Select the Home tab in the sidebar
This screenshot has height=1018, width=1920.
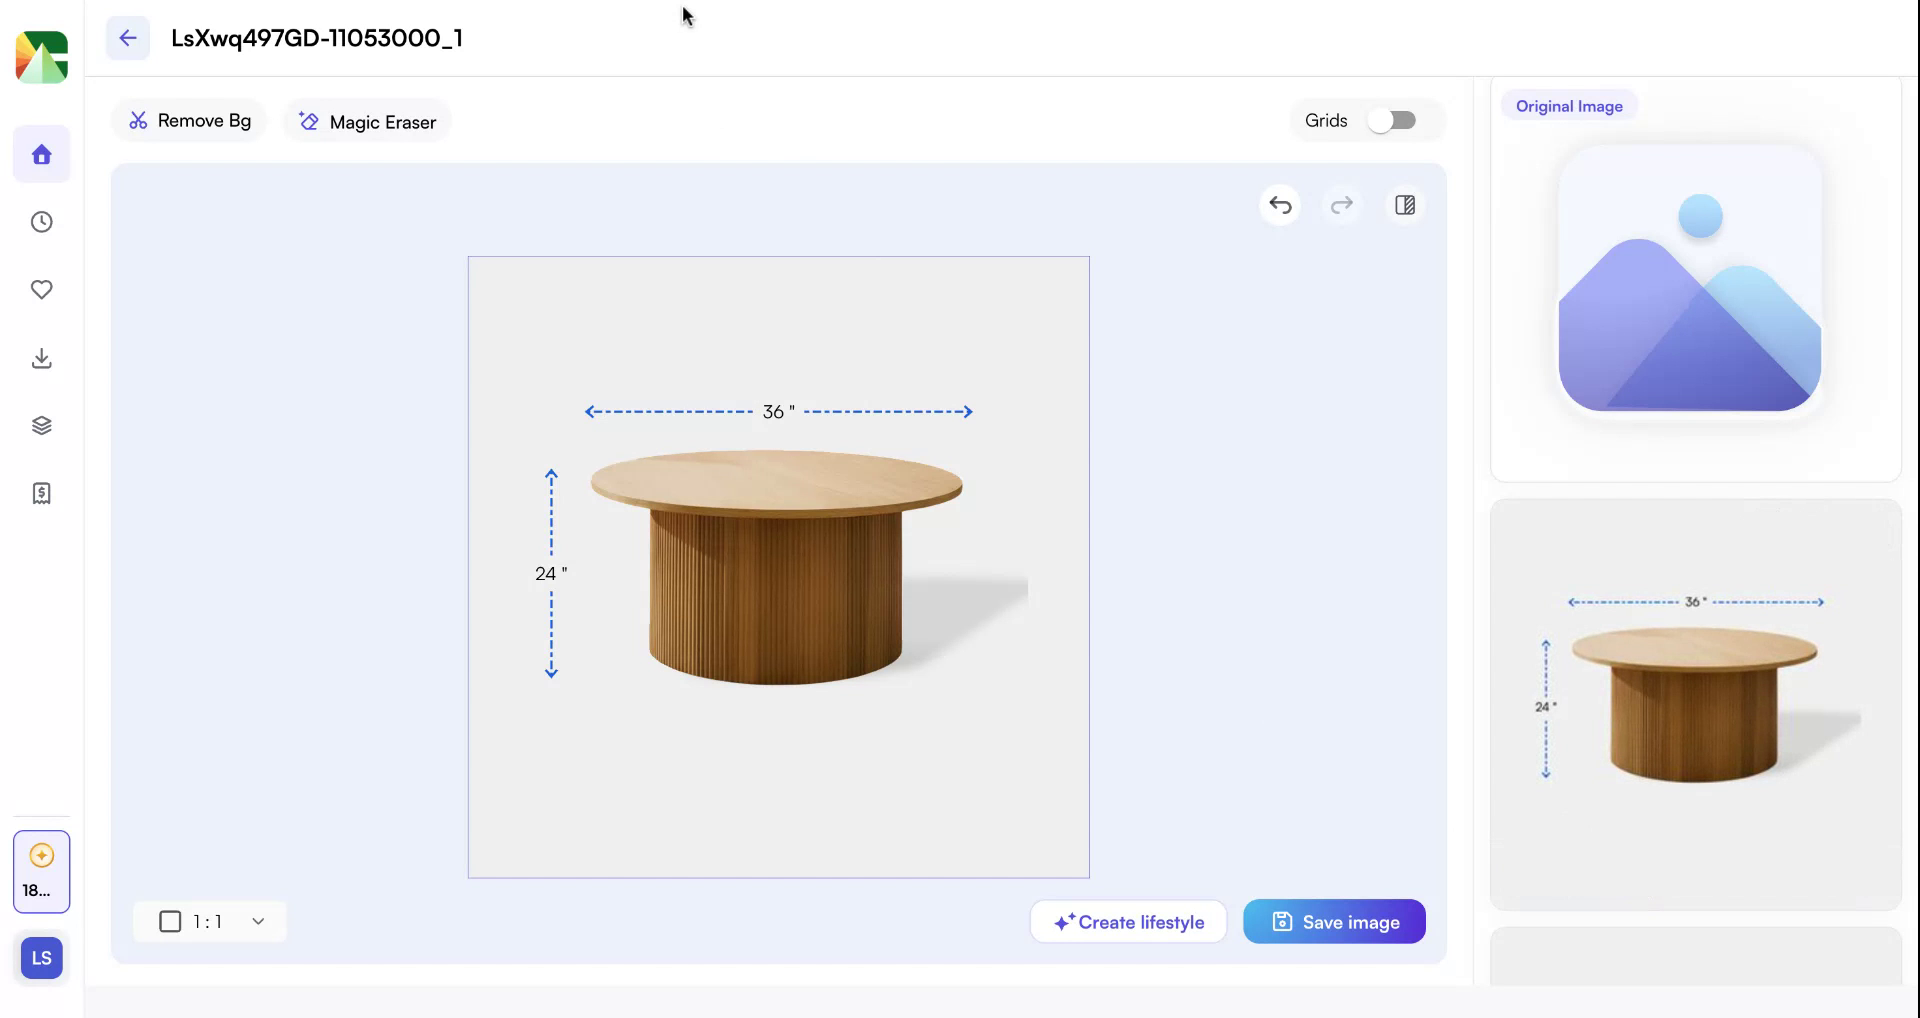(x=41, y=154)
